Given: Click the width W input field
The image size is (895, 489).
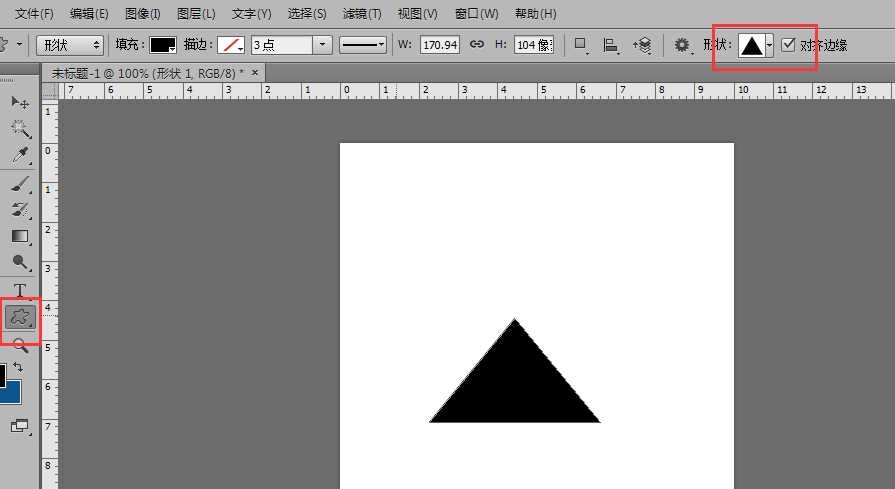Looking at the screenshot, I should [440, 45].
